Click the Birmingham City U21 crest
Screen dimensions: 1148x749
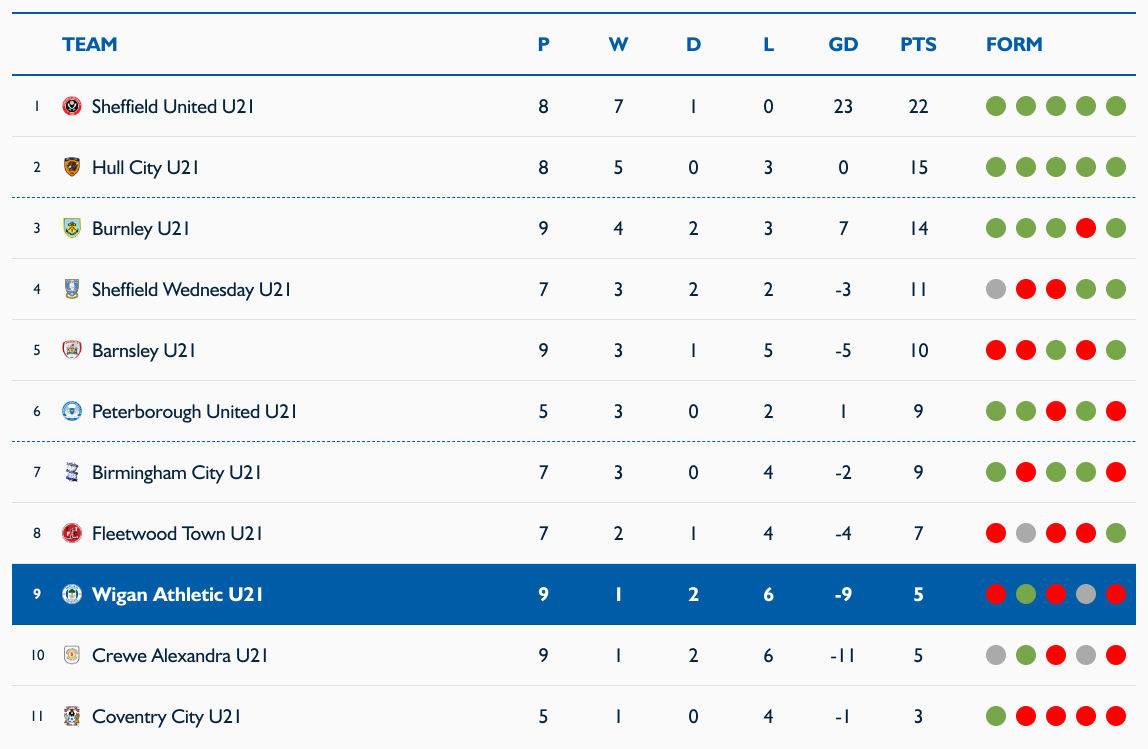coord(72,472)
